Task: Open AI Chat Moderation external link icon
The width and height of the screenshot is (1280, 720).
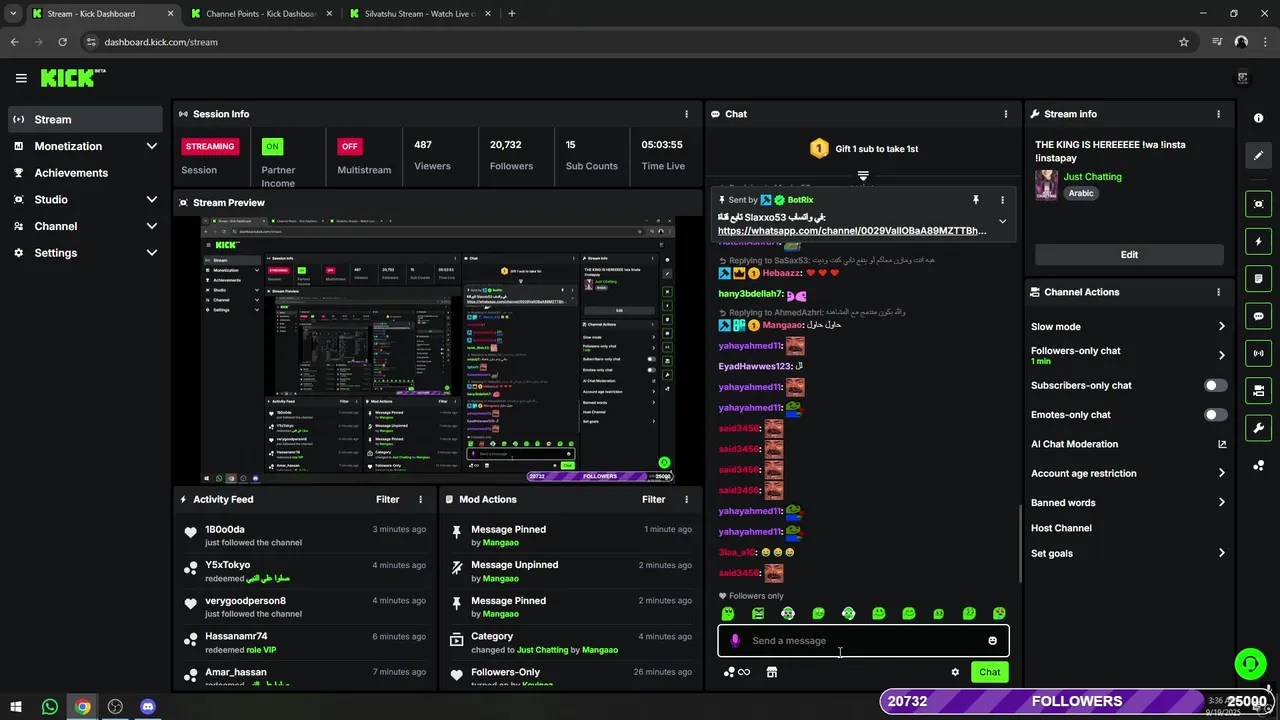Action: 1221,444
